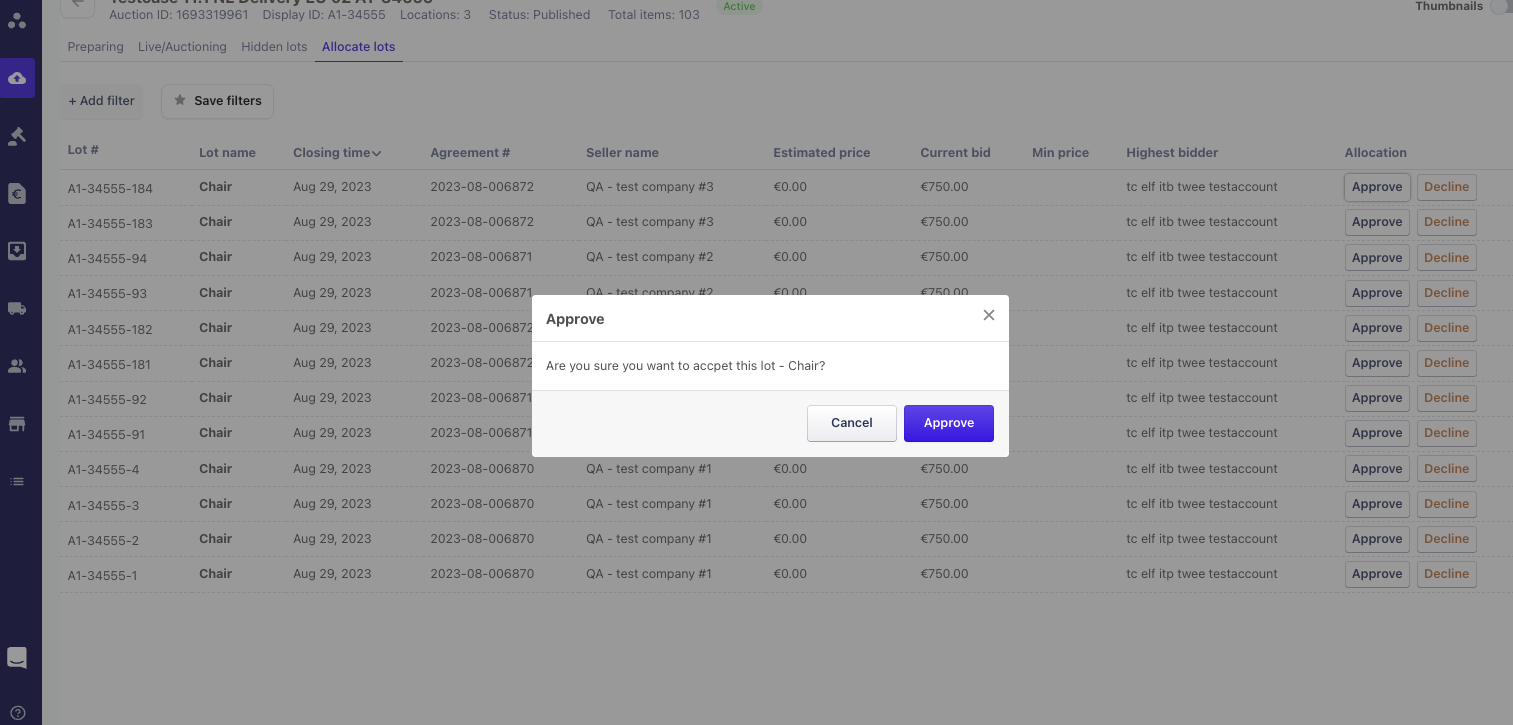The width and height of the screenshot is (1513, 725).
Task: Click the storefront sidebar icon
Action: point(17,424)
